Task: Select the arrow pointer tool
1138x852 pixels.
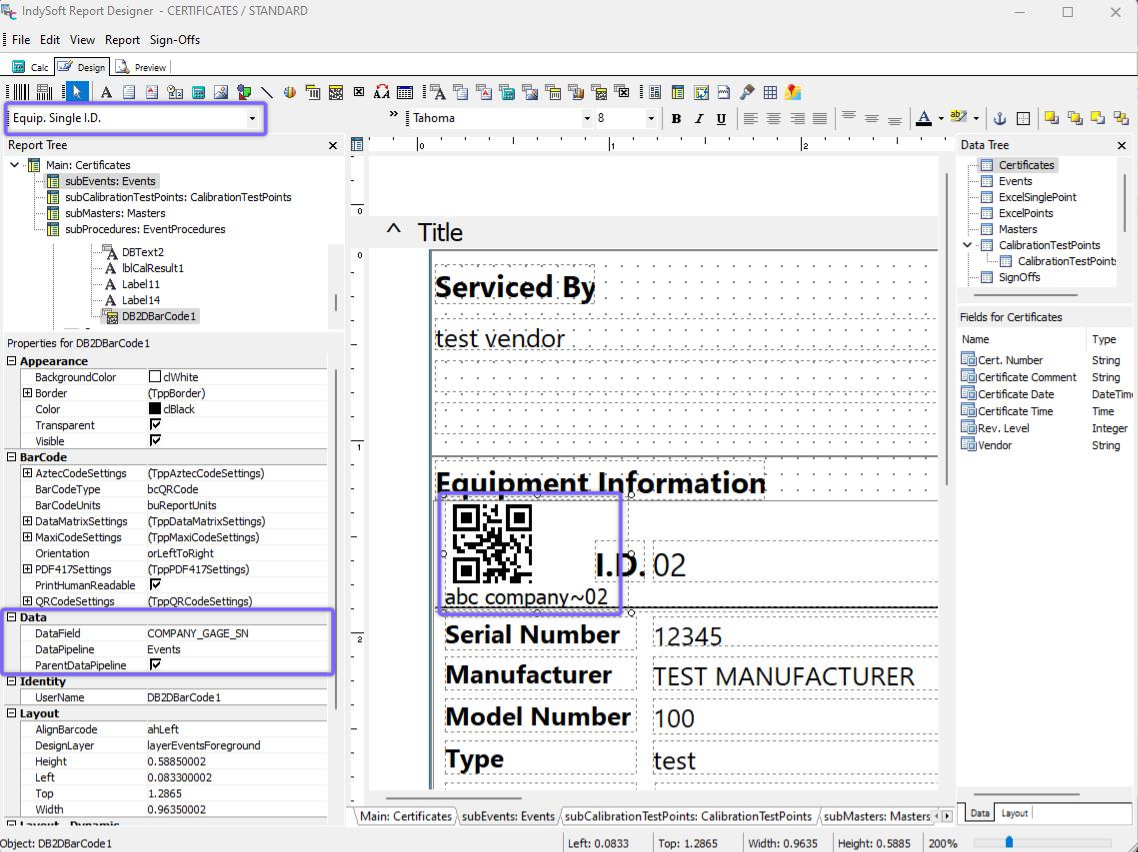Action: tap(77, 92)
